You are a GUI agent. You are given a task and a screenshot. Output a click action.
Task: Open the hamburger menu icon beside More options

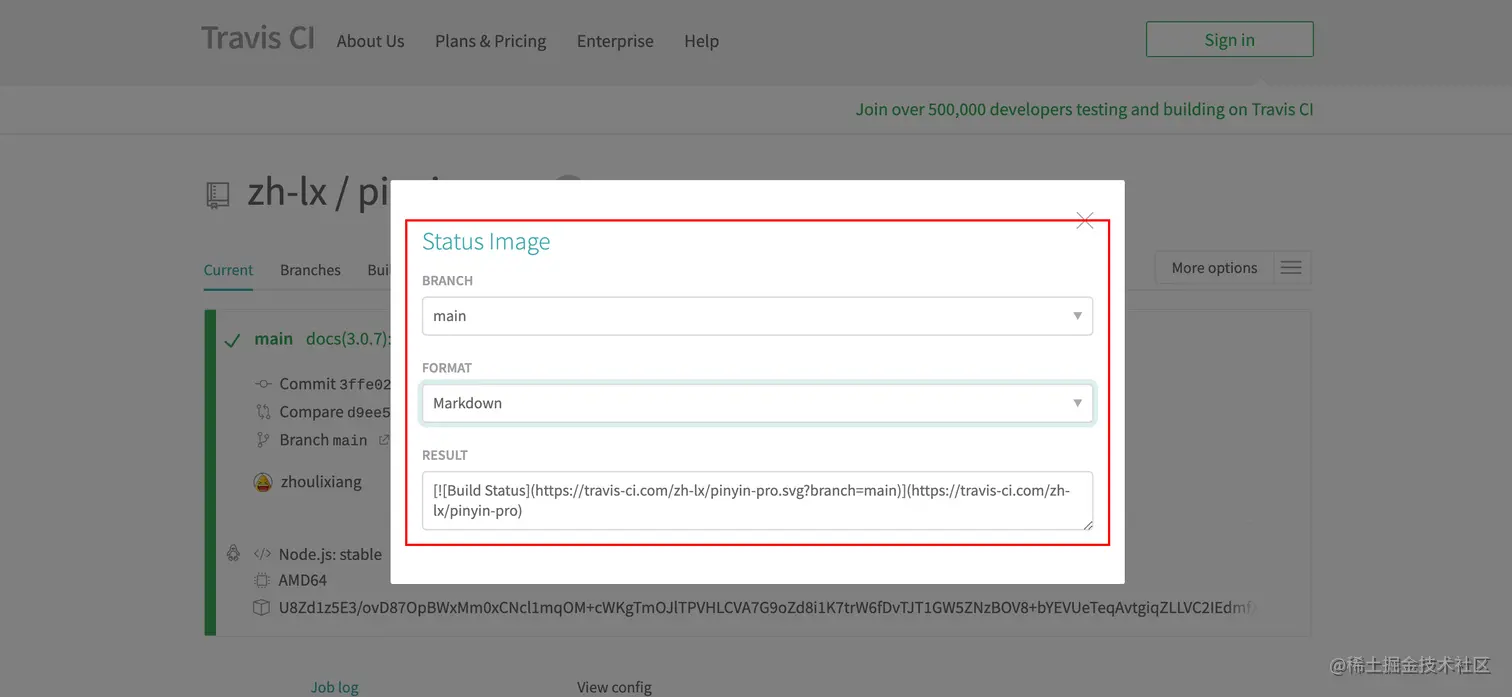[1291, 268]
